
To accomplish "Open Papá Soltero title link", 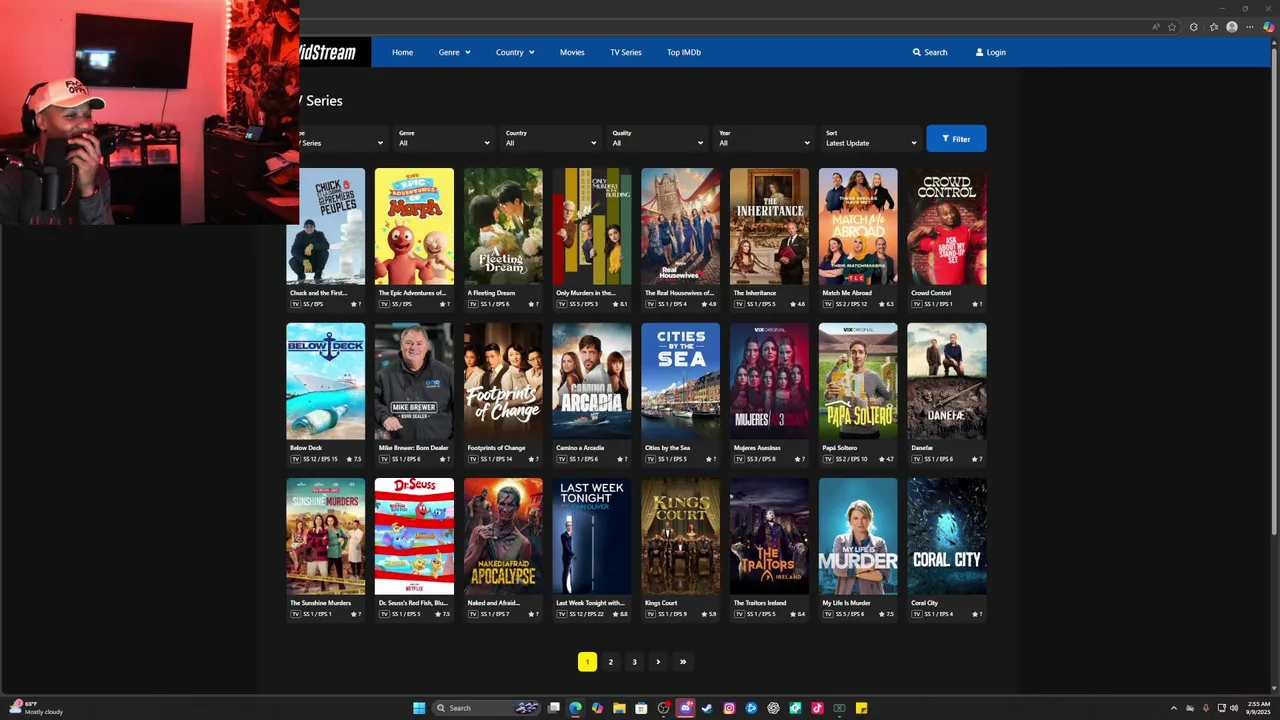I will (841, 448).
